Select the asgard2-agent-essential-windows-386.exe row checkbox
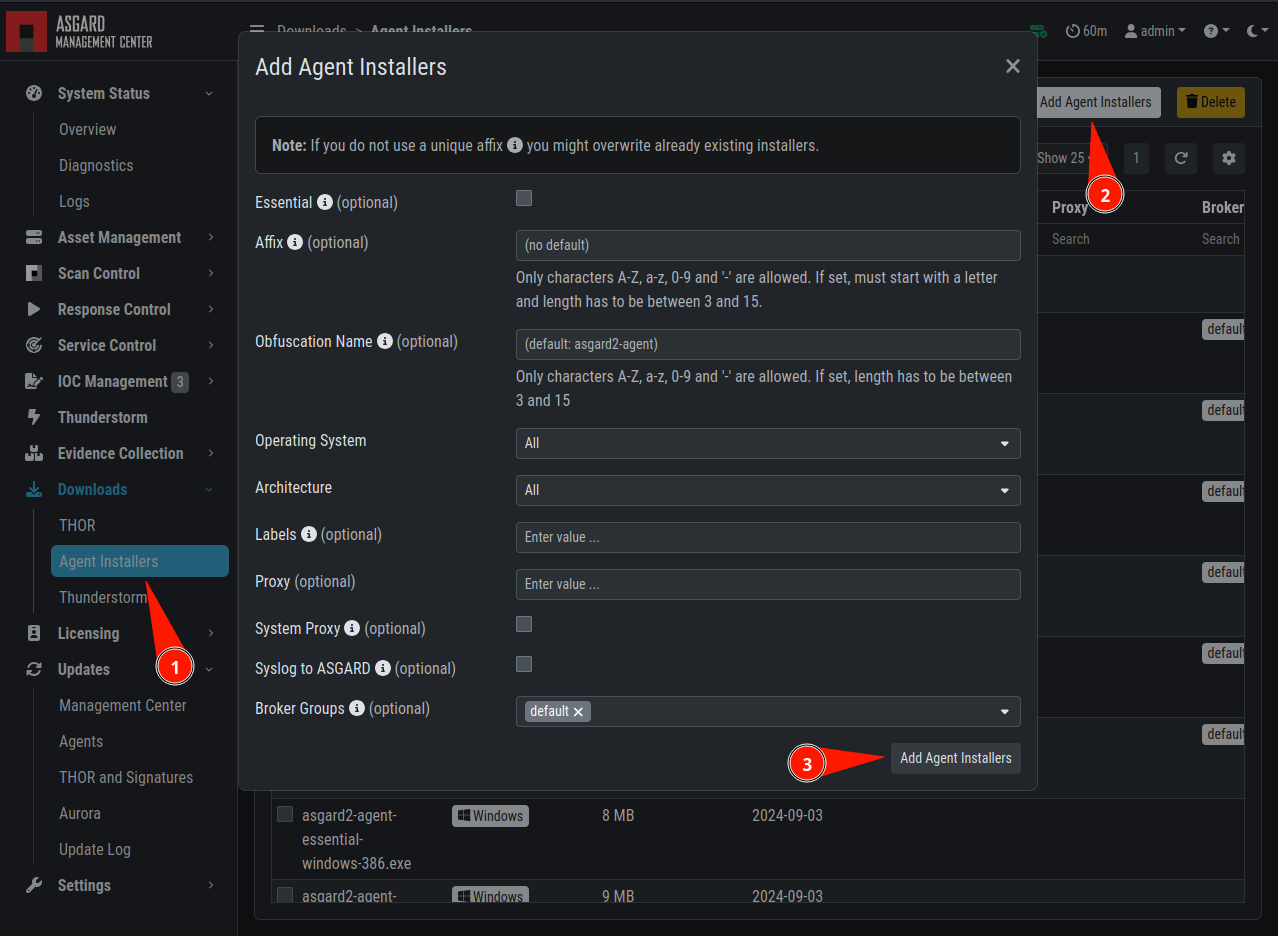1278x936 pixels. tap(285, 814)
